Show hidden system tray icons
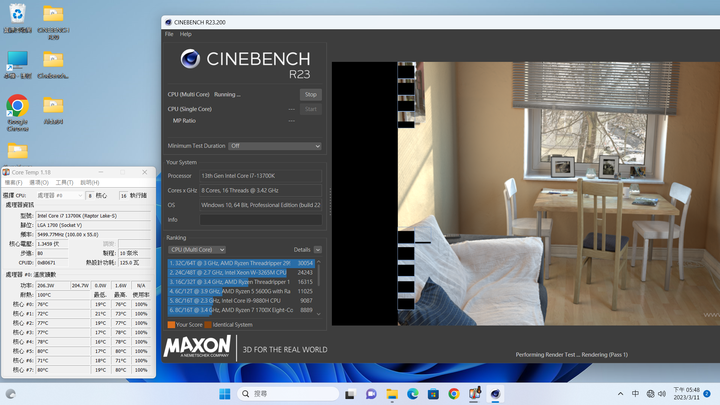 (620, 394)
